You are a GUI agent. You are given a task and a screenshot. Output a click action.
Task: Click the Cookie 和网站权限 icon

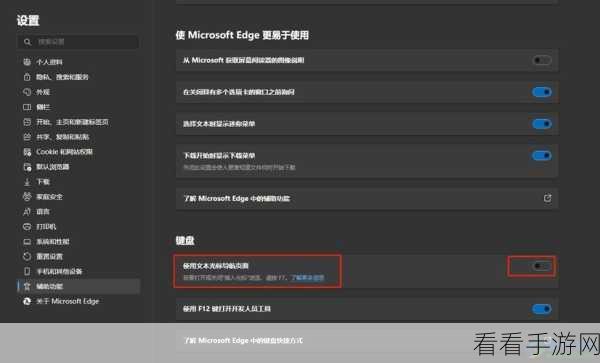click(x=27, y=152)
